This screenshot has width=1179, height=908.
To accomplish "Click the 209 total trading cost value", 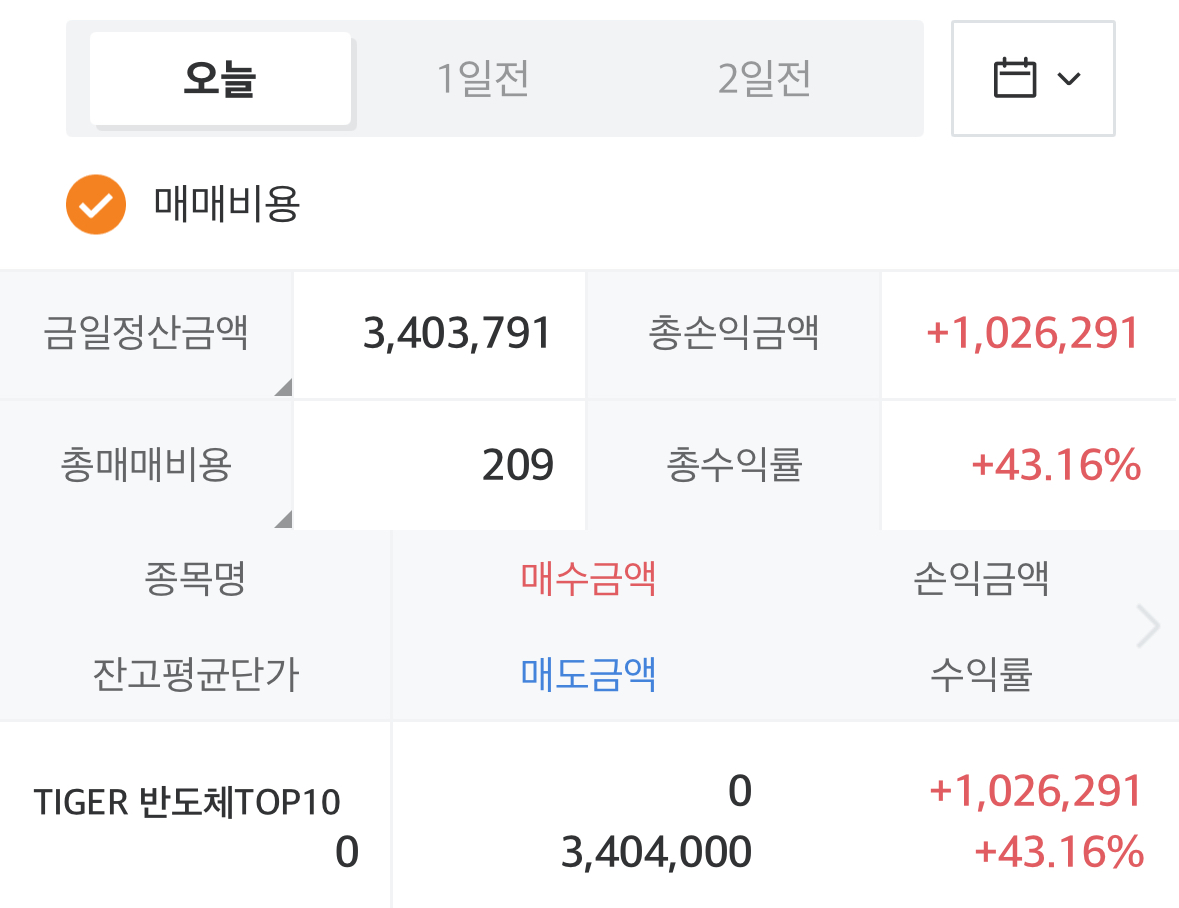I will coord(517,465).
